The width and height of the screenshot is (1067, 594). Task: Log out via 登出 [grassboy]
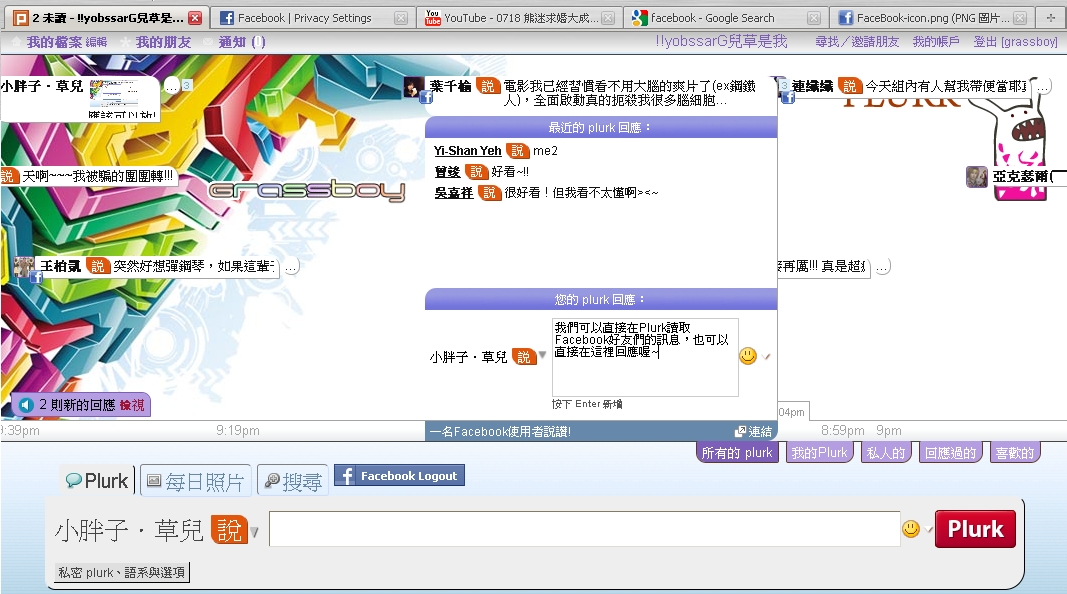pyautogui.click(x=1015, y=42)
